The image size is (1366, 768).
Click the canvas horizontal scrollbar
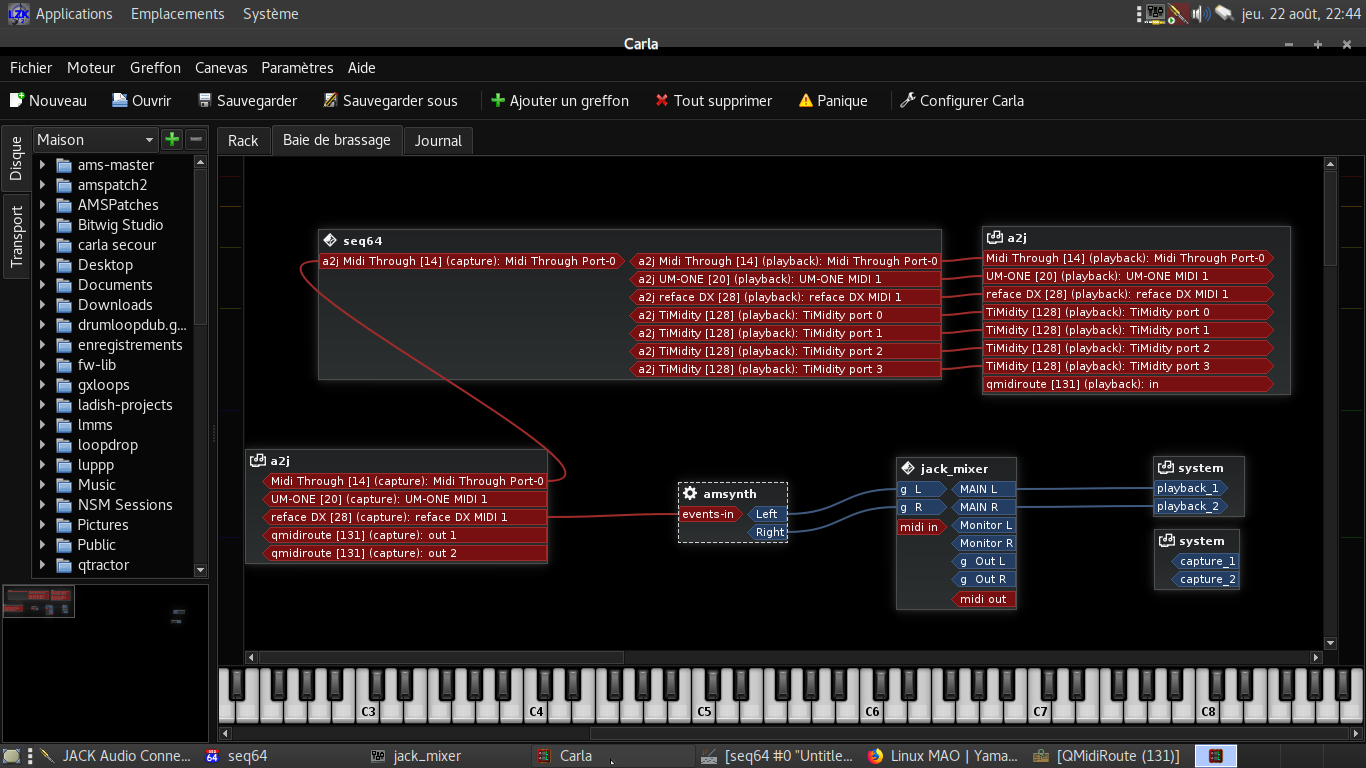click(440, 657)
